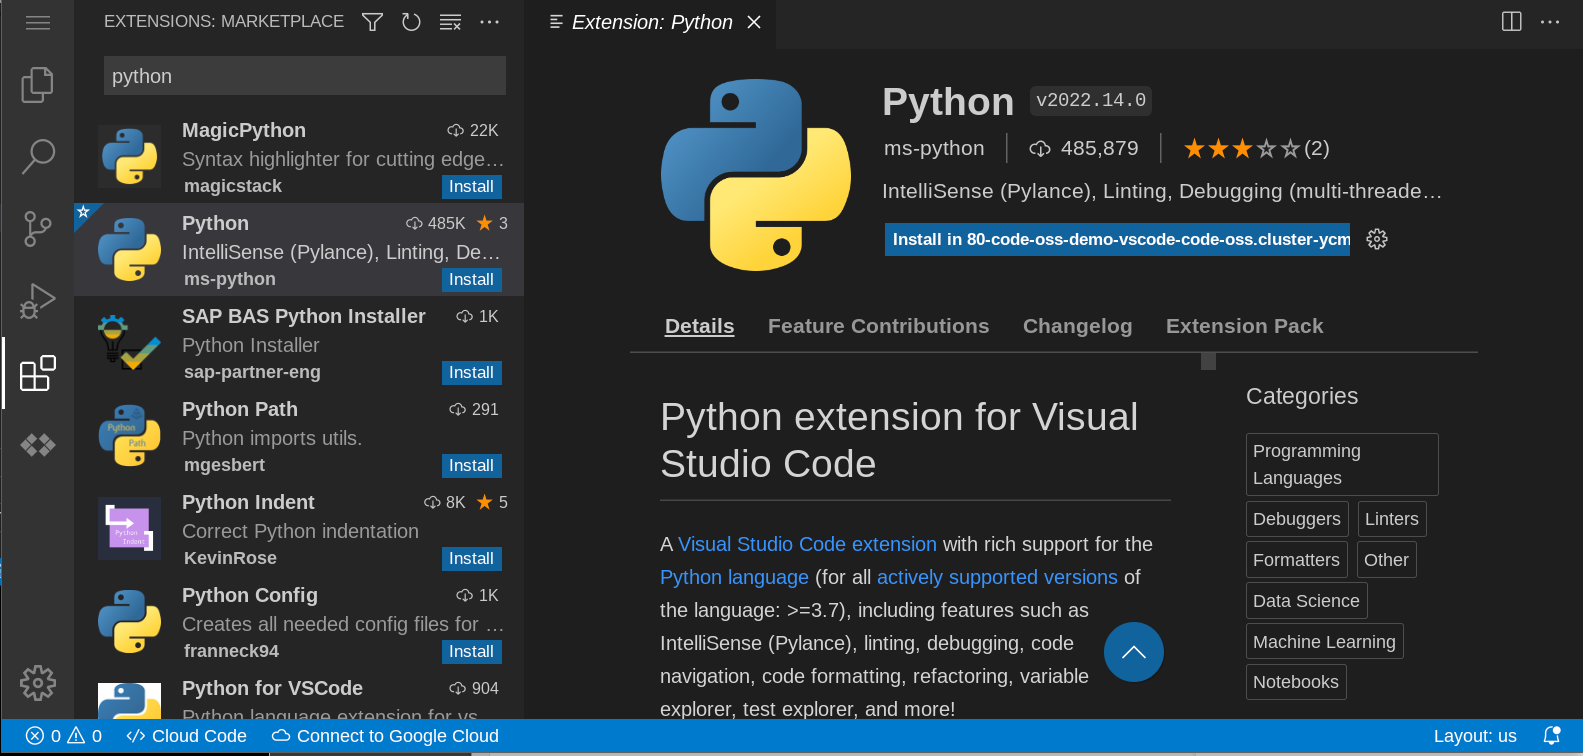Clear extensions search results
1583x756 pixels.
pyautogui.click(x=450, y=22)
